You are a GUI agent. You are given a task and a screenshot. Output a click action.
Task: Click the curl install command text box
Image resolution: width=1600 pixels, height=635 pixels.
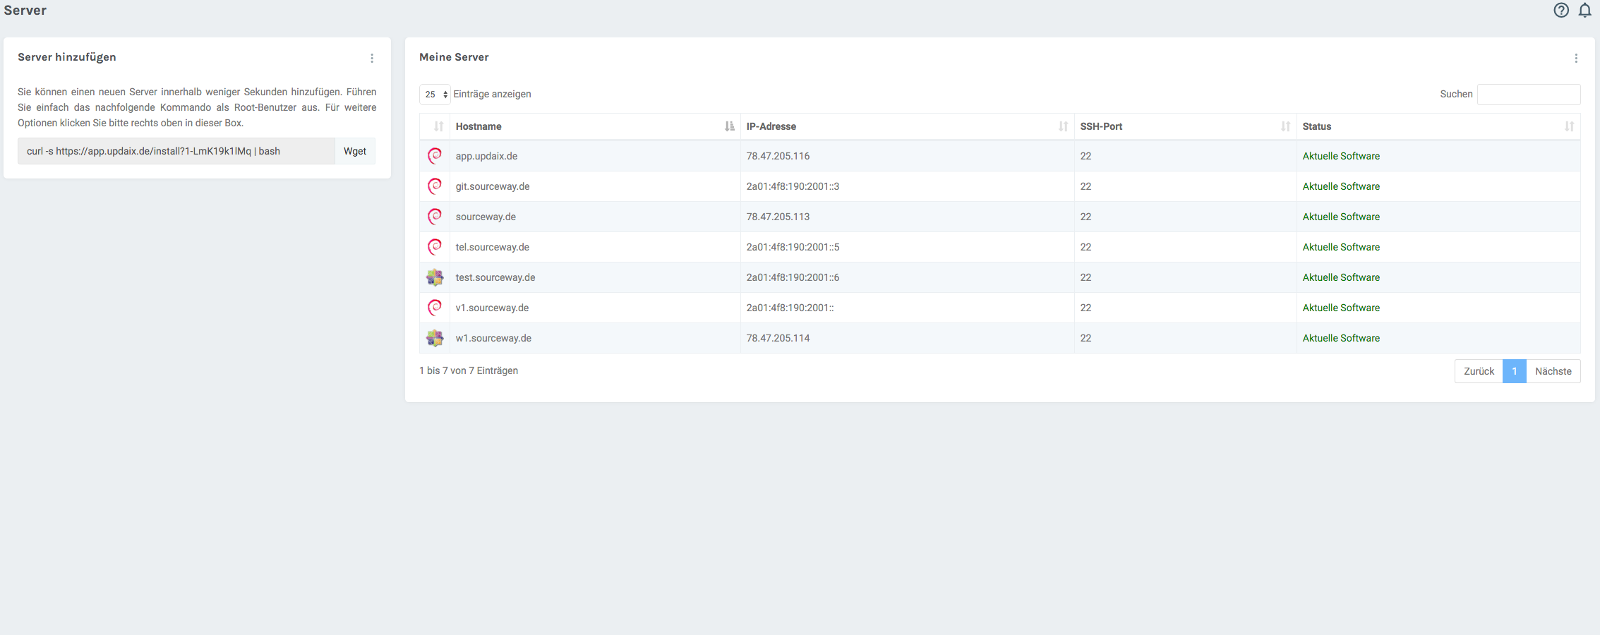[x=176, y=151]
